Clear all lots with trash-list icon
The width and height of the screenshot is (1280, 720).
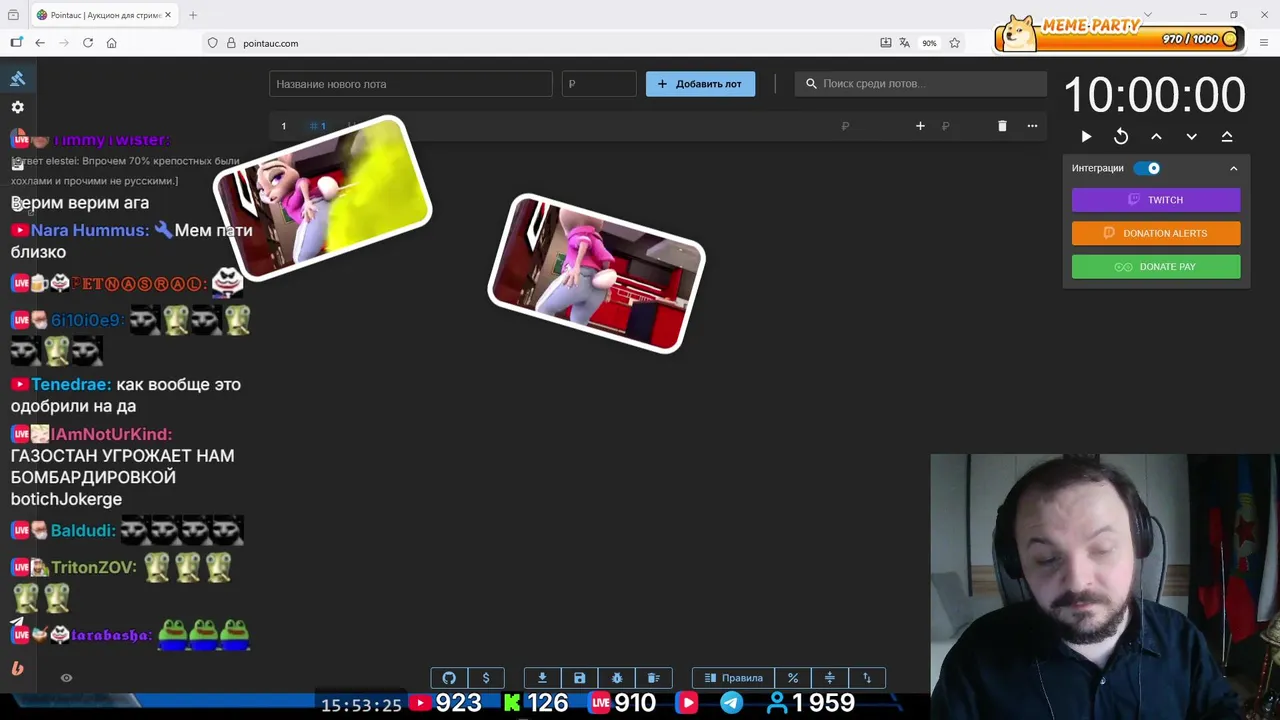click(653, 678)
